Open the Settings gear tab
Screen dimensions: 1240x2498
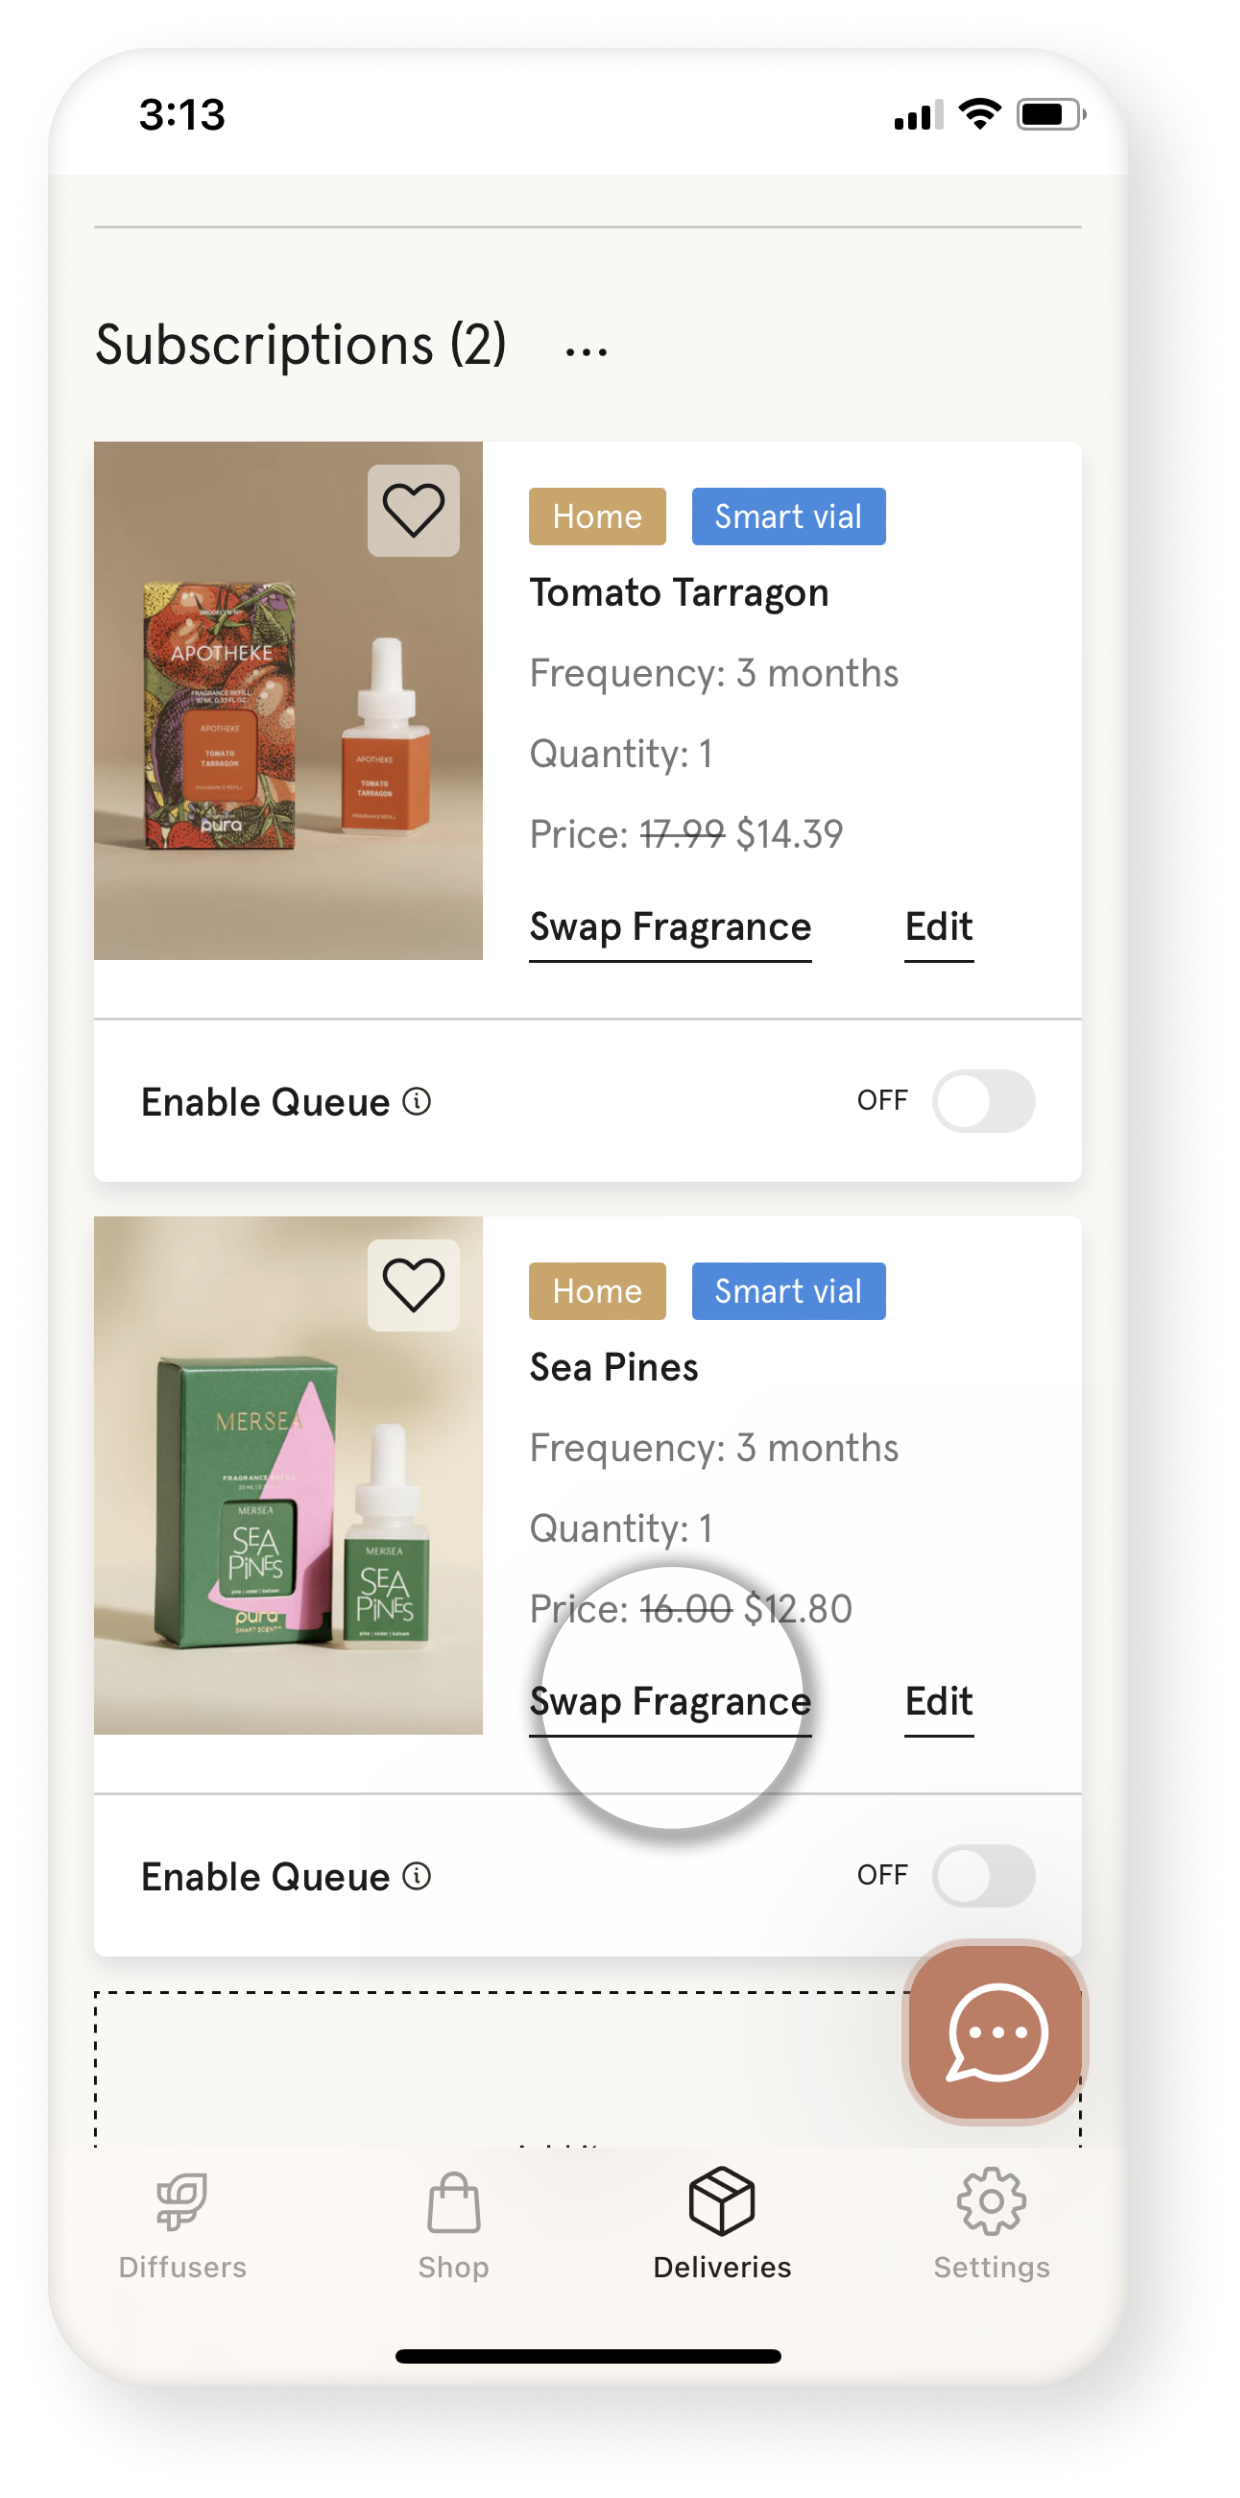point(991,2223)
